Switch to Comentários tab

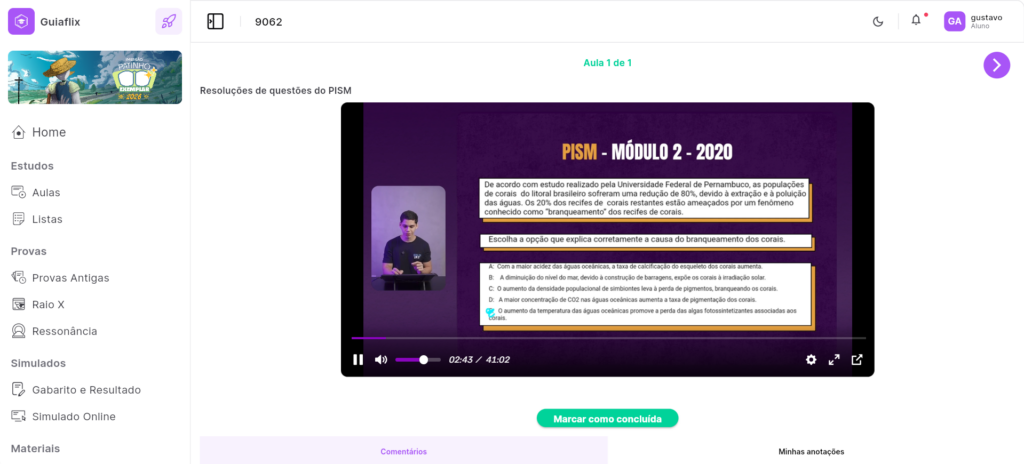pos(403,451)
